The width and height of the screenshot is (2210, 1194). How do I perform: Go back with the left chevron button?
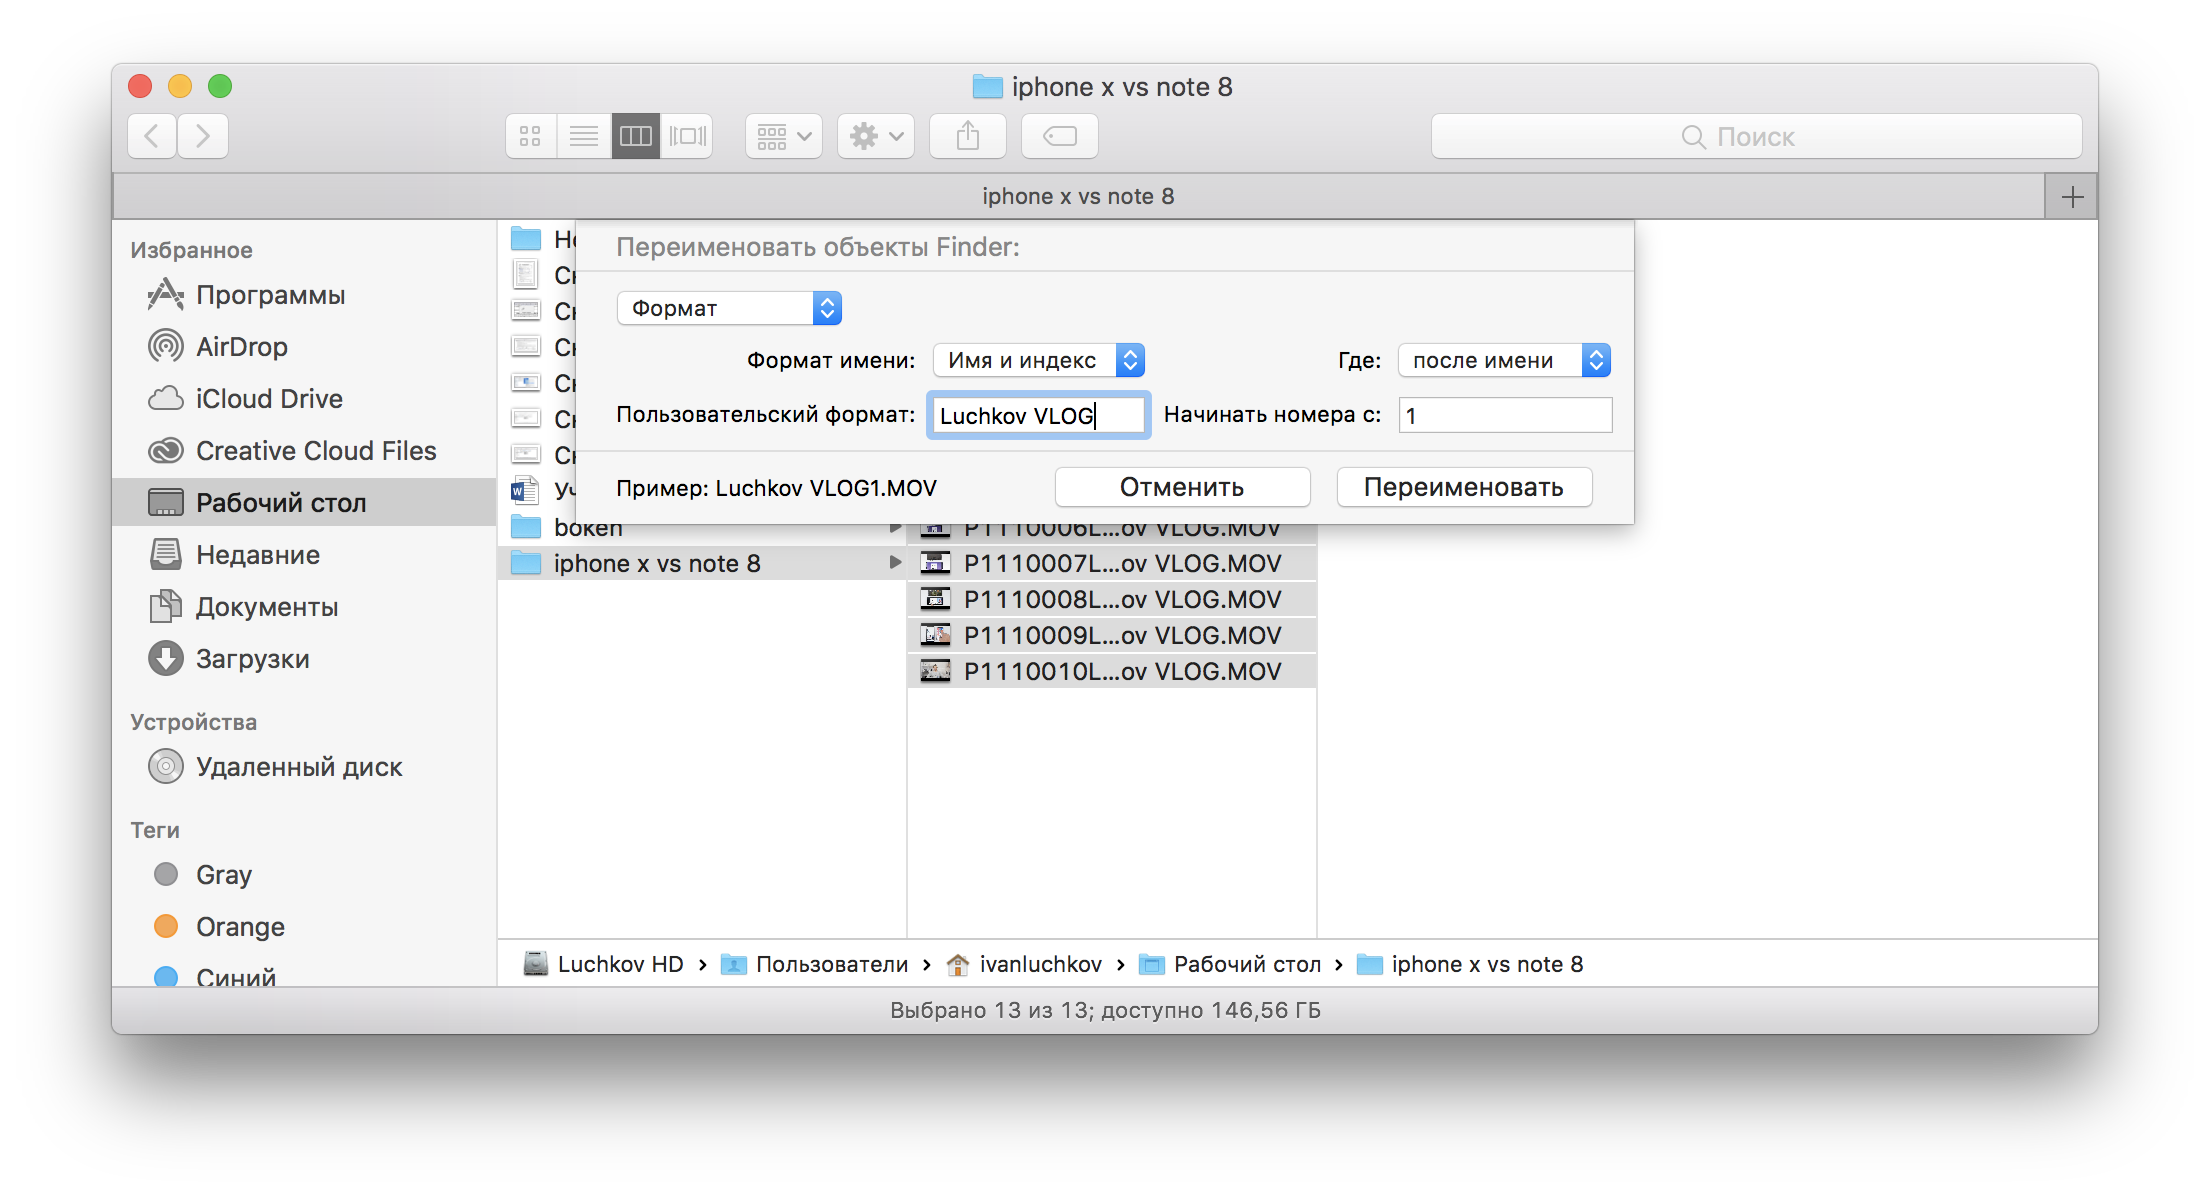click(152, 136)
